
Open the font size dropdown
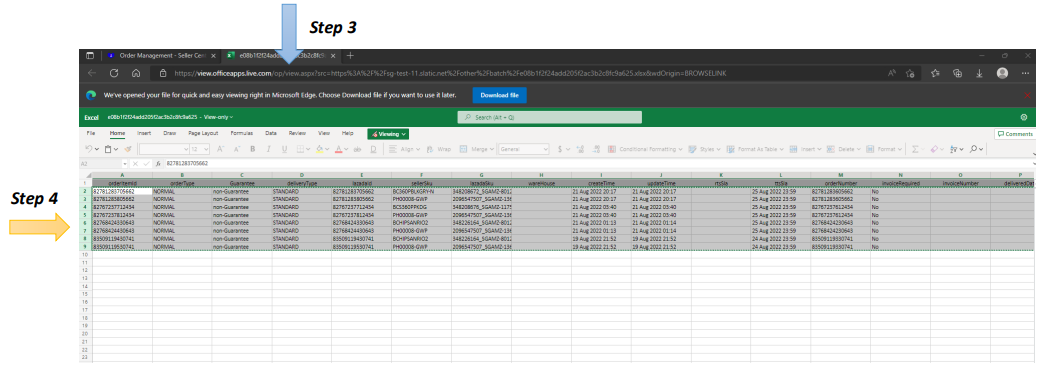click(200, 149)
